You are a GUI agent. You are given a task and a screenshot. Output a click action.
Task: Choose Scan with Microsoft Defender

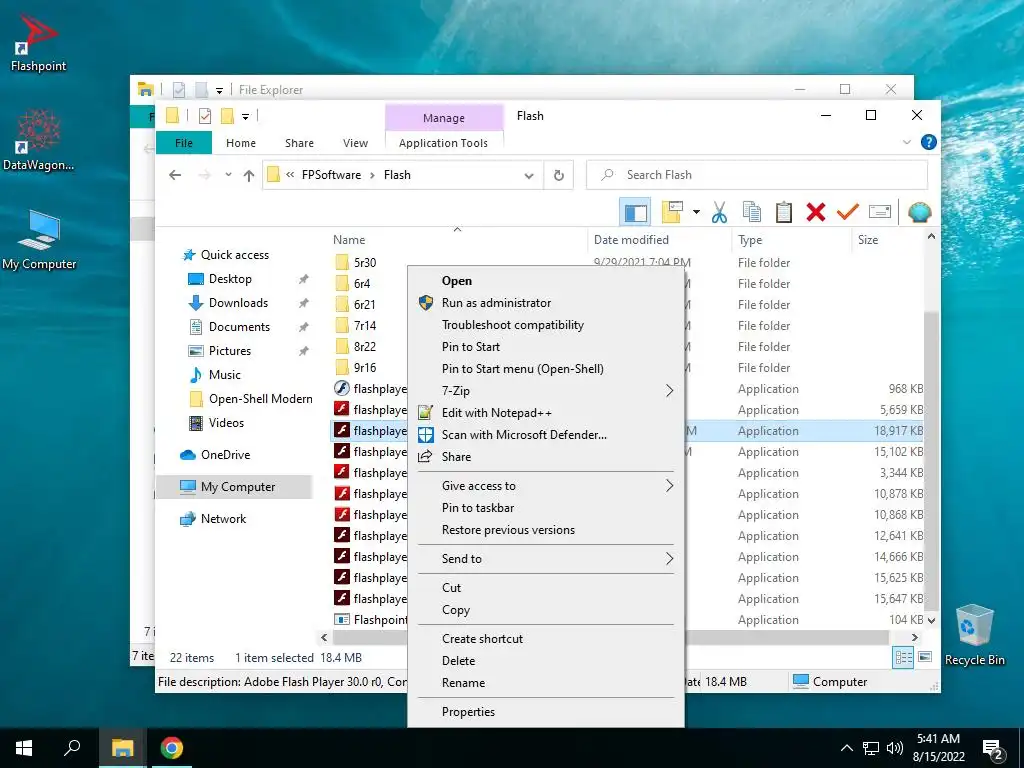pyautogui.click(x=545, y=435)
